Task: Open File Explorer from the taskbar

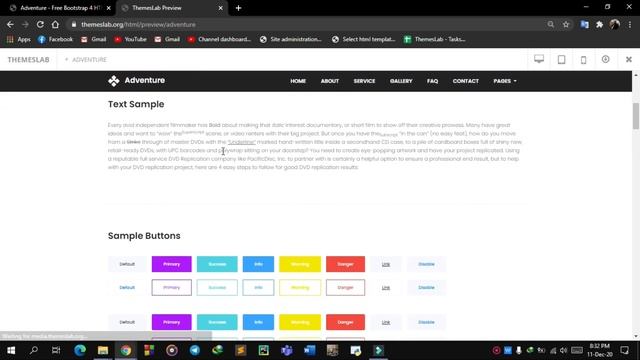Action: click(x=103, y=350)
